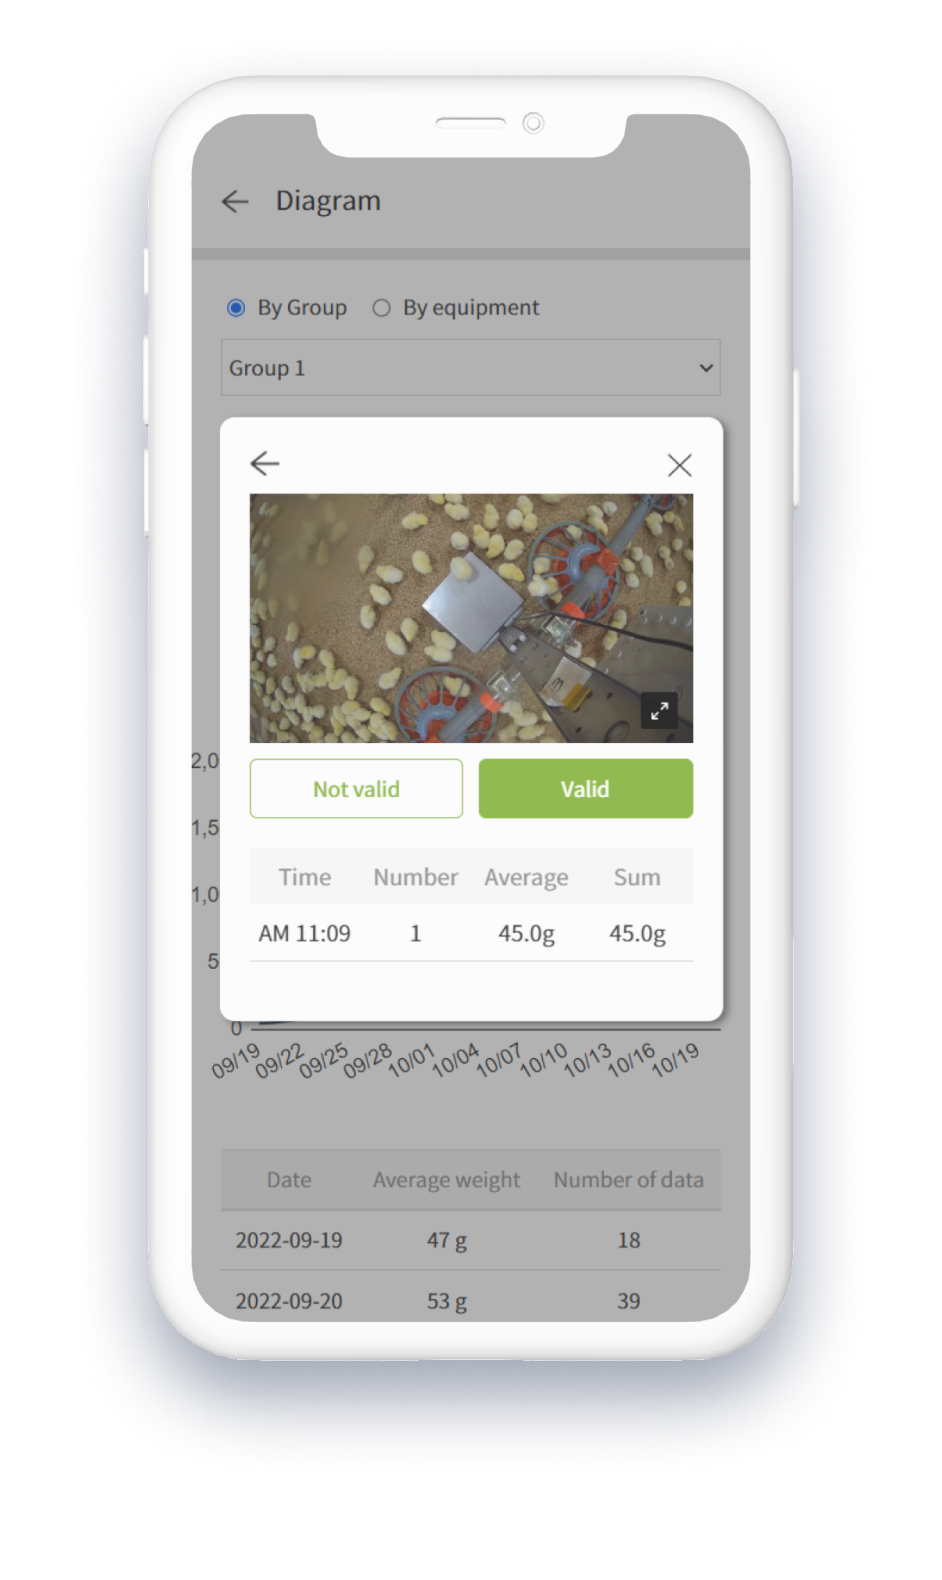
Task: Select the AM 11:09 measurement row
Action: (471, 933)
